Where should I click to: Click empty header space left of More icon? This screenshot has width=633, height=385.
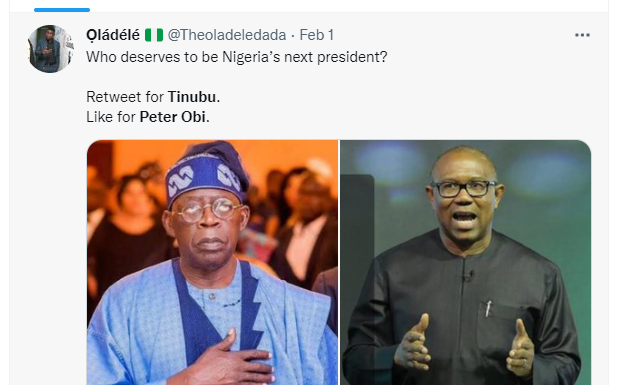tap(452, 35)
